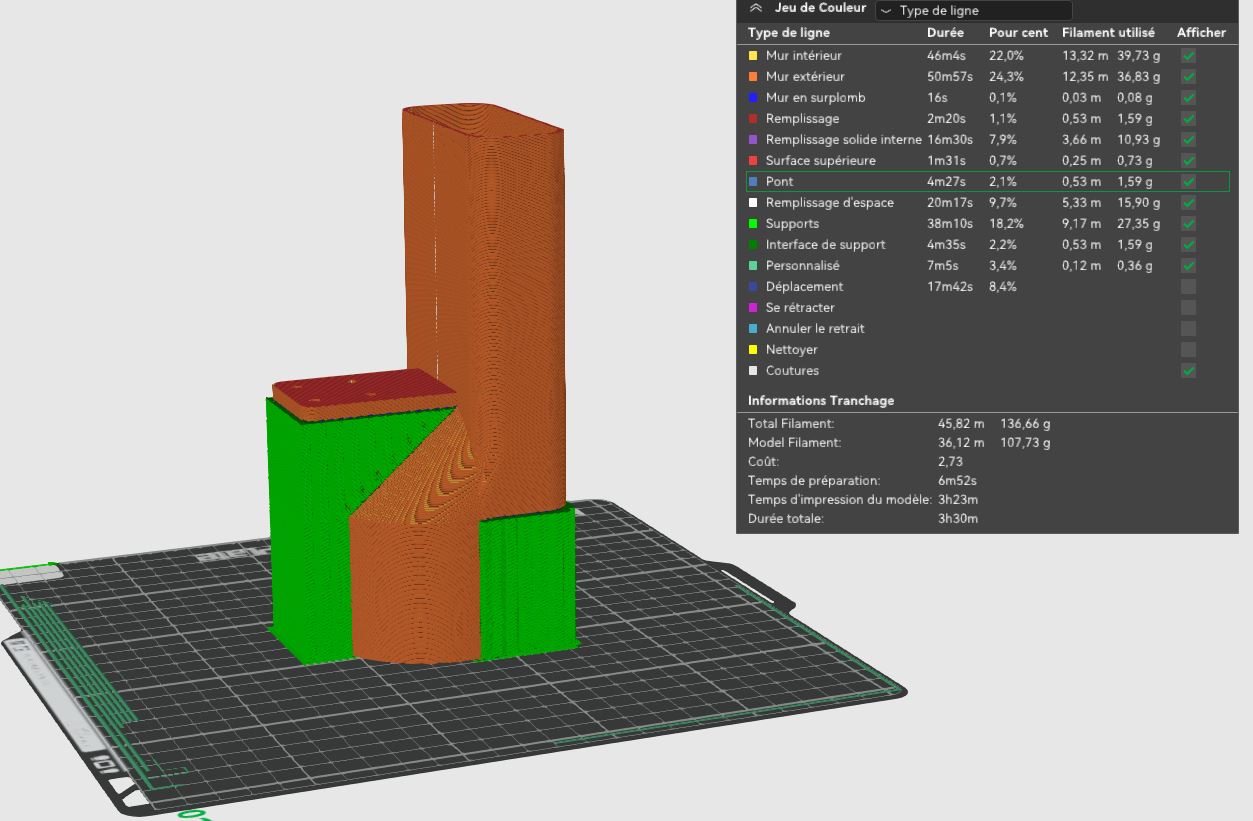Select the Mur intérieur row label
This screenshot has width=1253, height=821.
point(804,56)
